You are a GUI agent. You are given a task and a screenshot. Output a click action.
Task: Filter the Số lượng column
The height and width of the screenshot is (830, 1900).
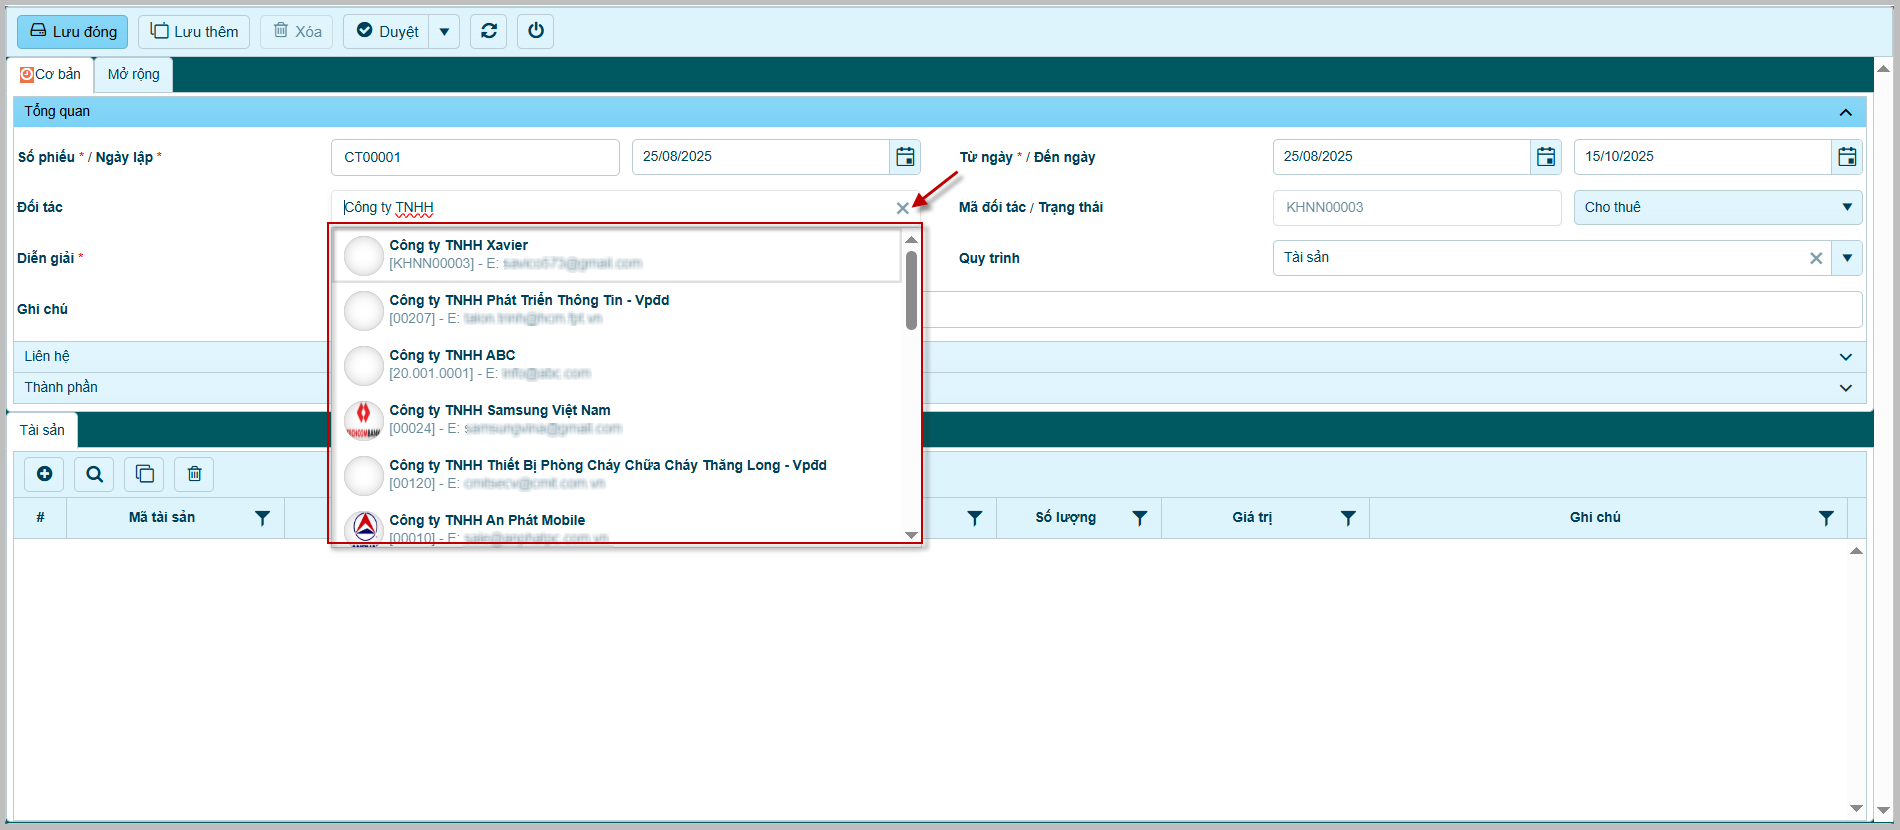pyautogui.click(x=1139, y=518)
